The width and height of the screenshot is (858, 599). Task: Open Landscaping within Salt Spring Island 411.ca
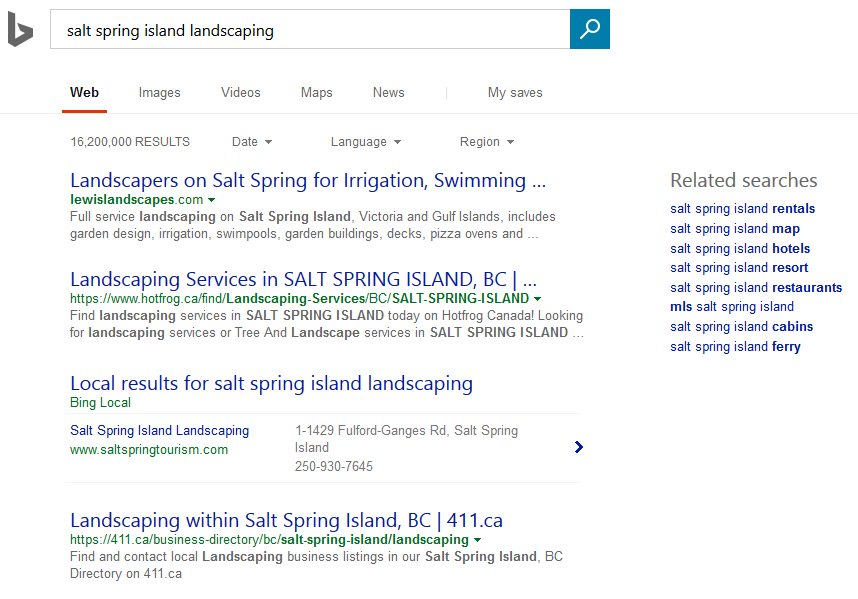tap(286, 520)
